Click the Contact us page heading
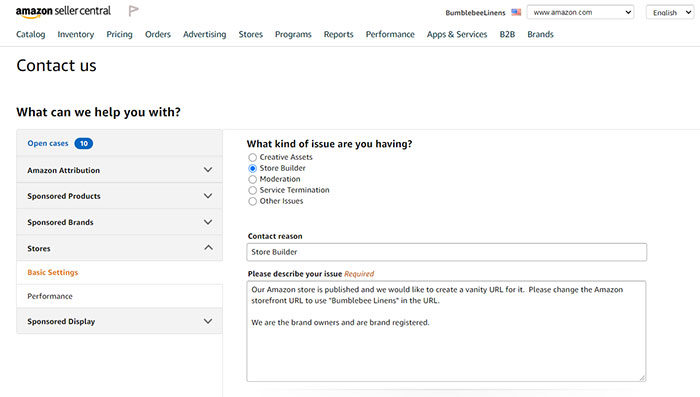700x397 pixels. coord(56,66)
